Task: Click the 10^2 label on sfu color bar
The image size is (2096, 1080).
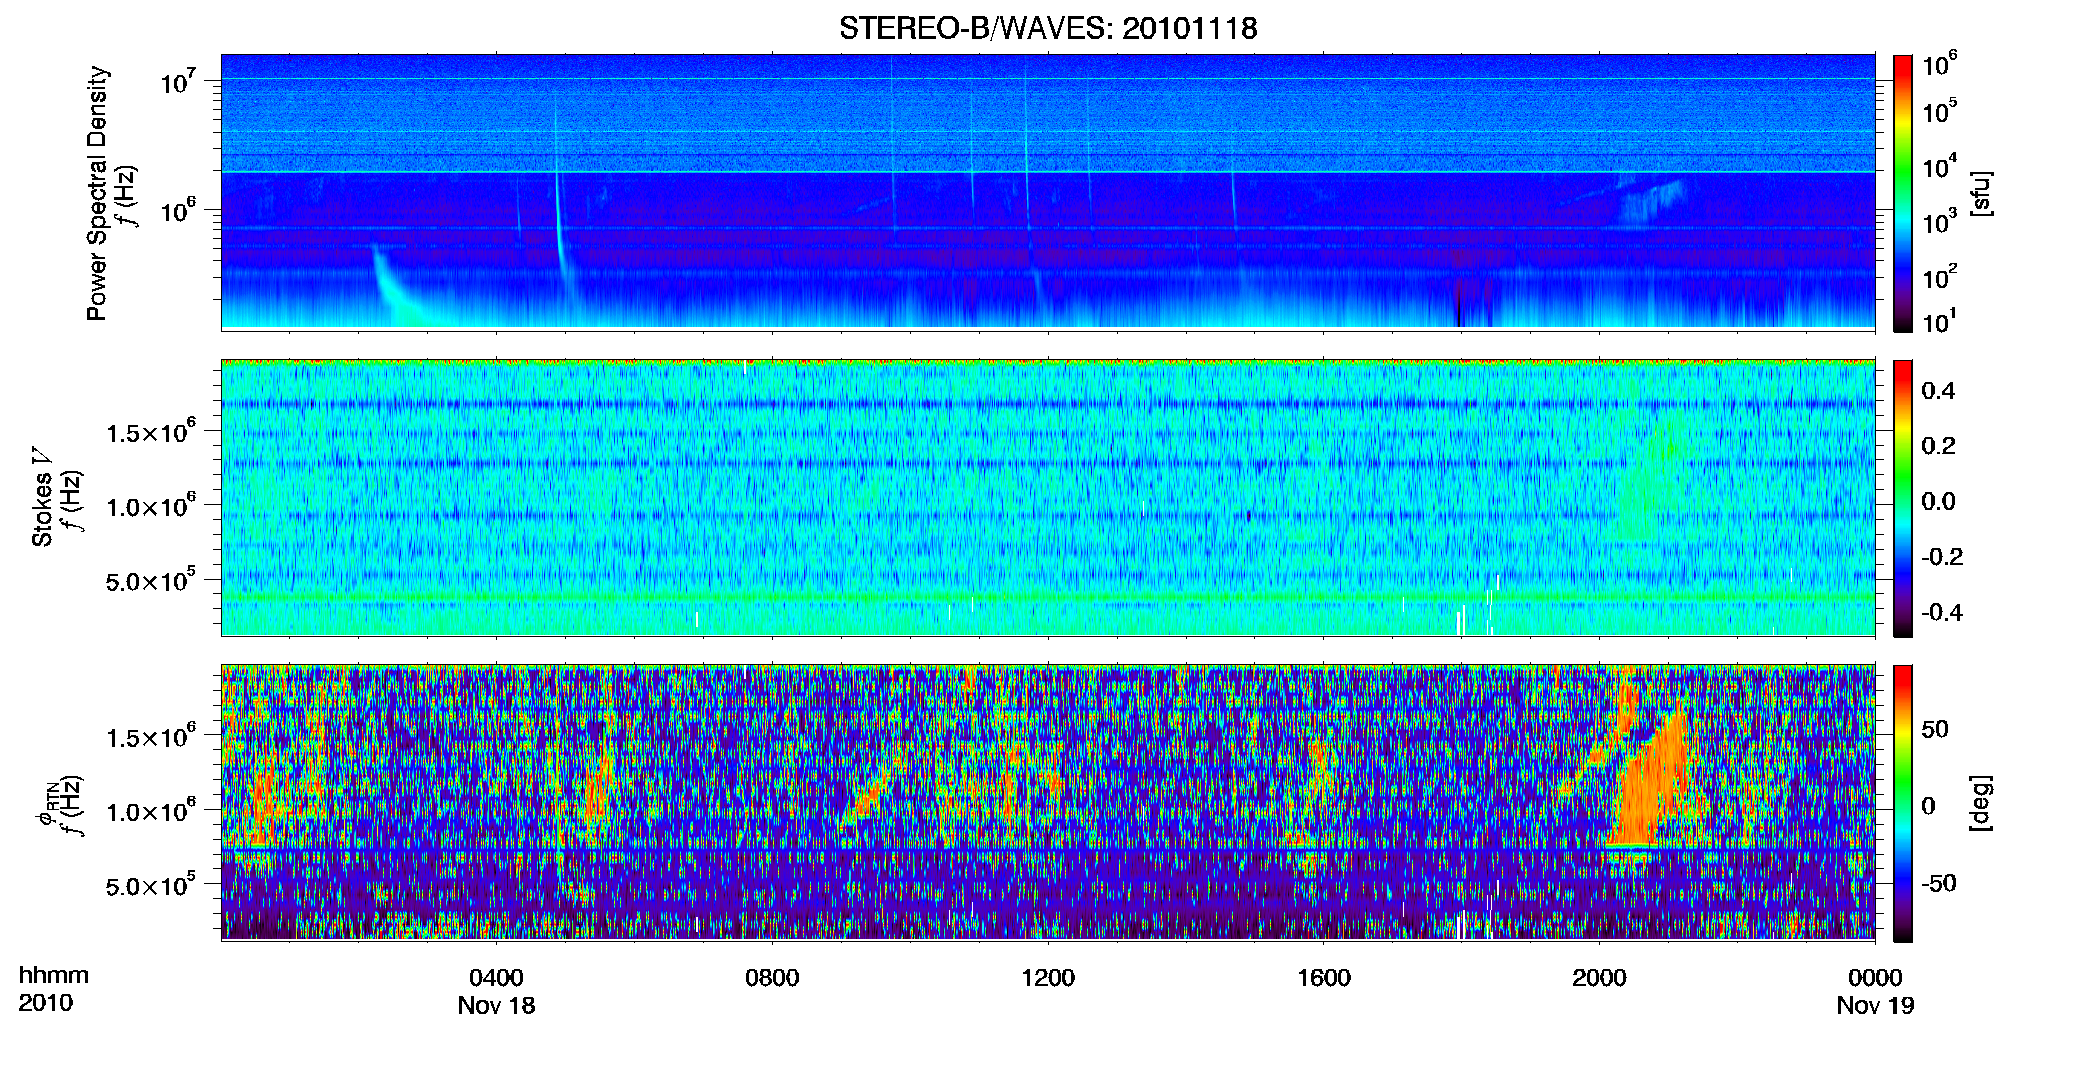Action: [x=1939, y=277]
